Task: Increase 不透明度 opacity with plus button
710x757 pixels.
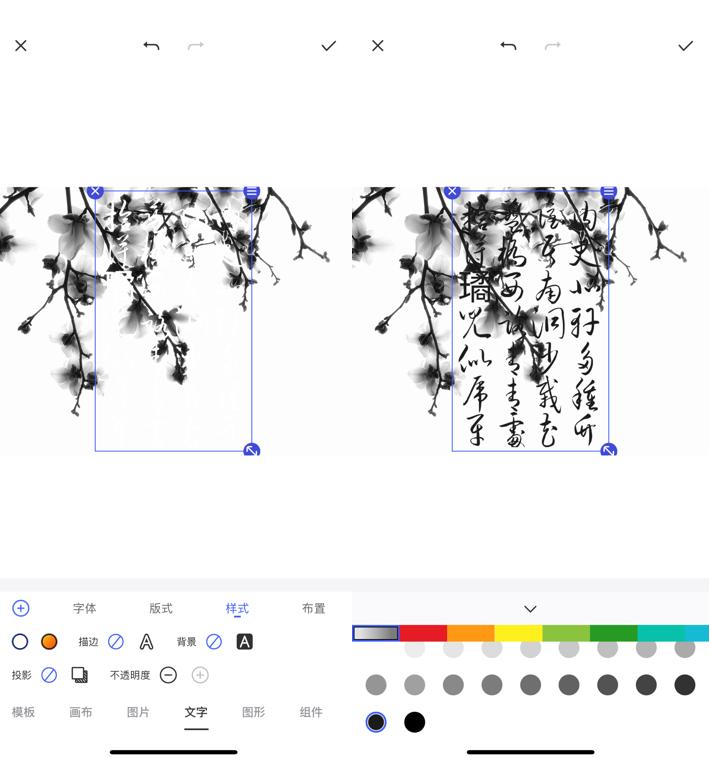Action: point(200,675)
